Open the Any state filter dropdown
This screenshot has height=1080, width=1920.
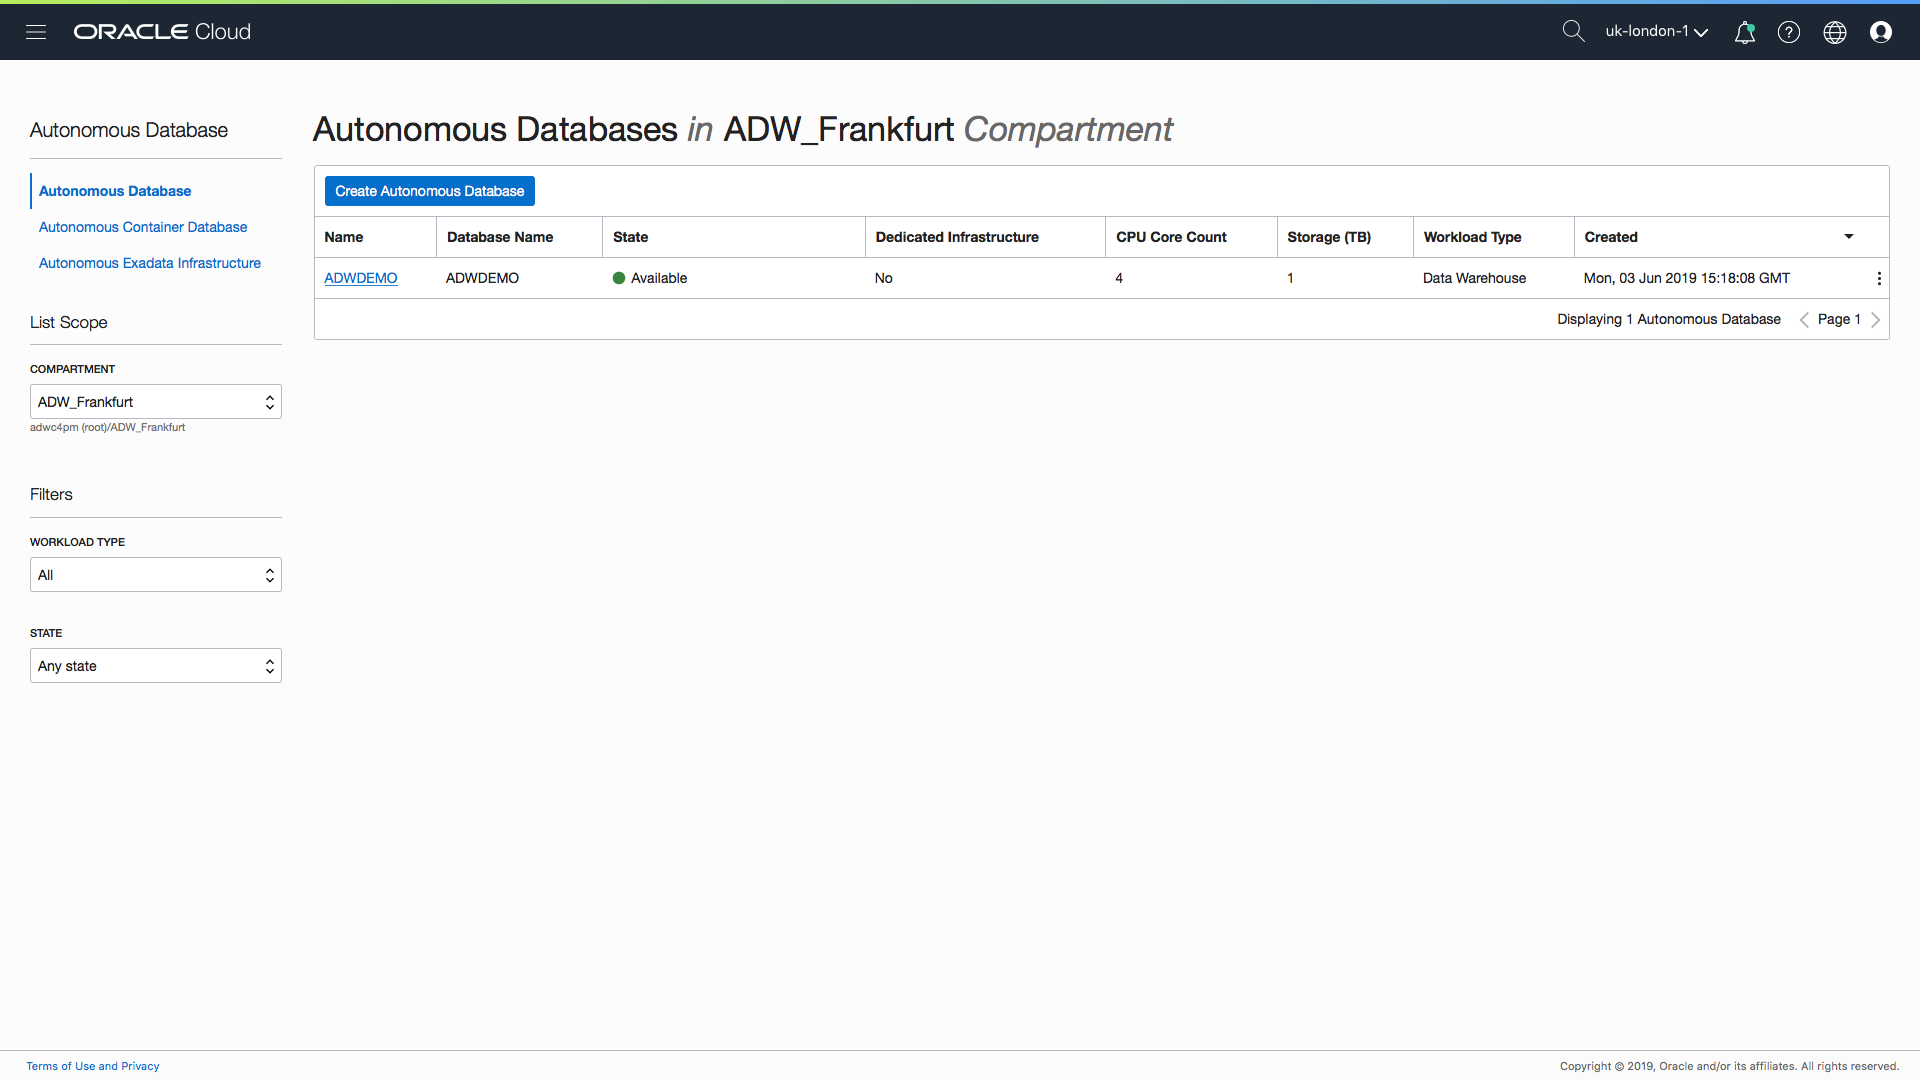156,666
